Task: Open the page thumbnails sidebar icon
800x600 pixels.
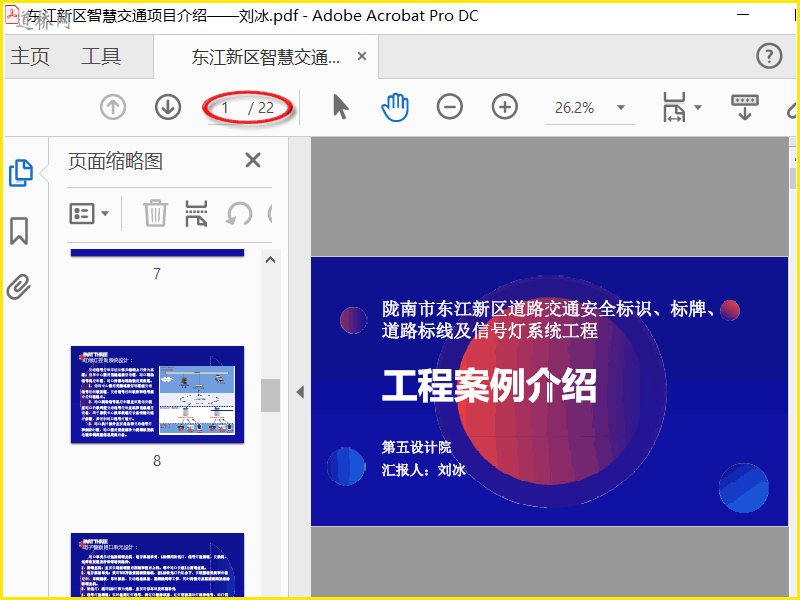Action: pos(21,173)
